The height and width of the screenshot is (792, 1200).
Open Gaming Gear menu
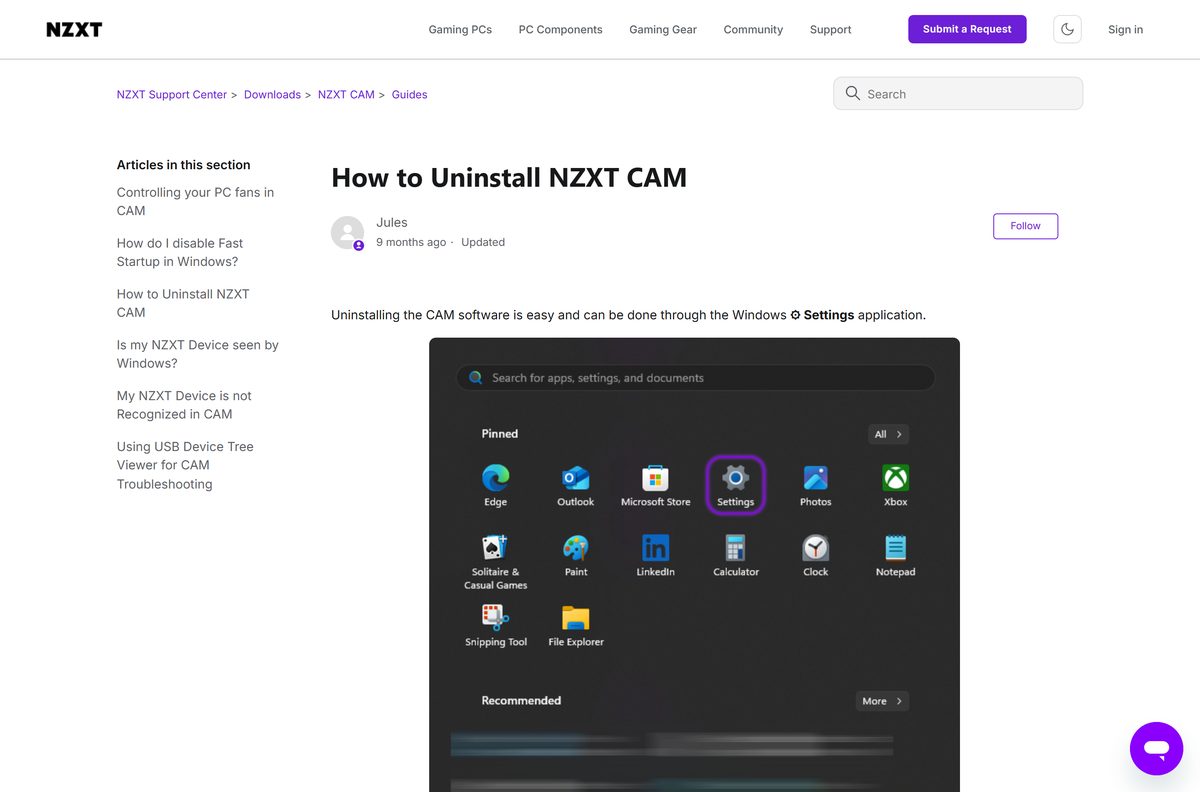(x=663, y=29)
